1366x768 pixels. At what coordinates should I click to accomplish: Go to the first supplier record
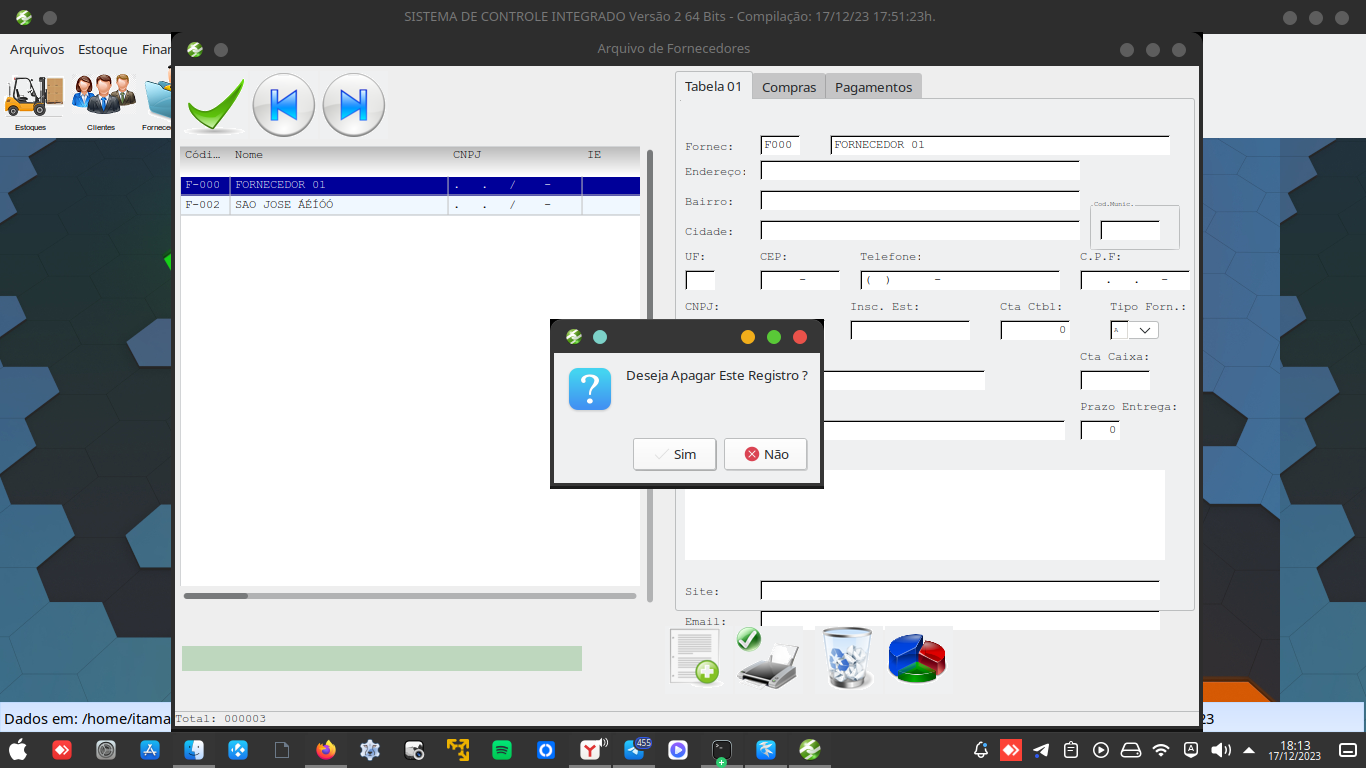point(284,105)
